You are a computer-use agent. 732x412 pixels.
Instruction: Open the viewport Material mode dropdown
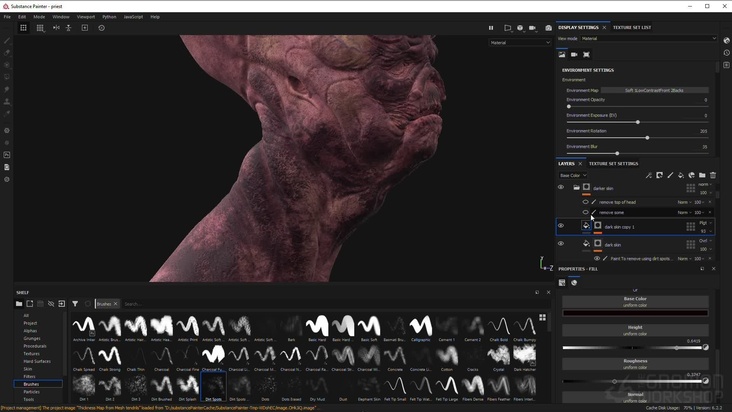click(520, 42)
